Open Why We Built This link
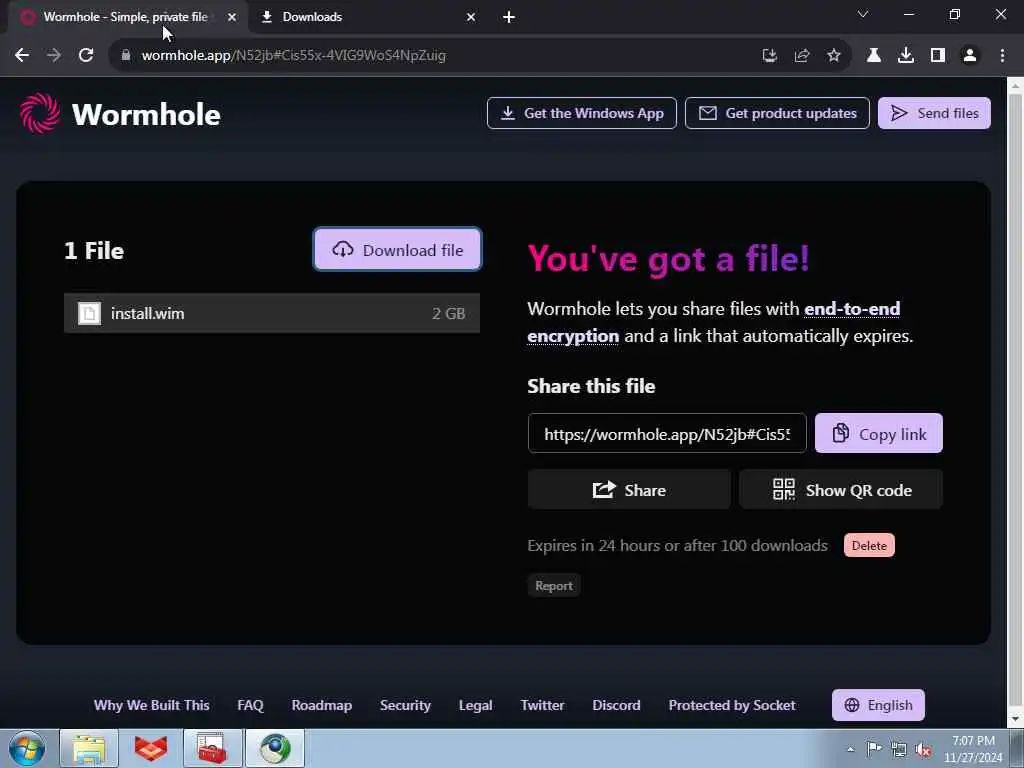 tap(152, 705)
